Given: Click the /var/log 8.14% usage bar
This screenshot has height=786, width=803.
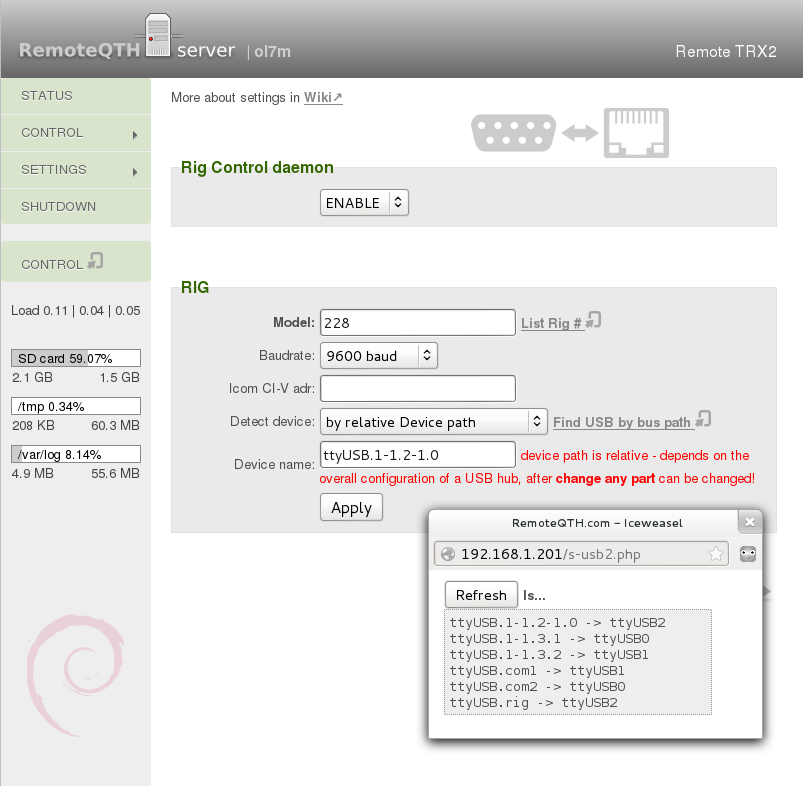Looking at the screenshot, I should pyautogui.click(x=76, y=454).
